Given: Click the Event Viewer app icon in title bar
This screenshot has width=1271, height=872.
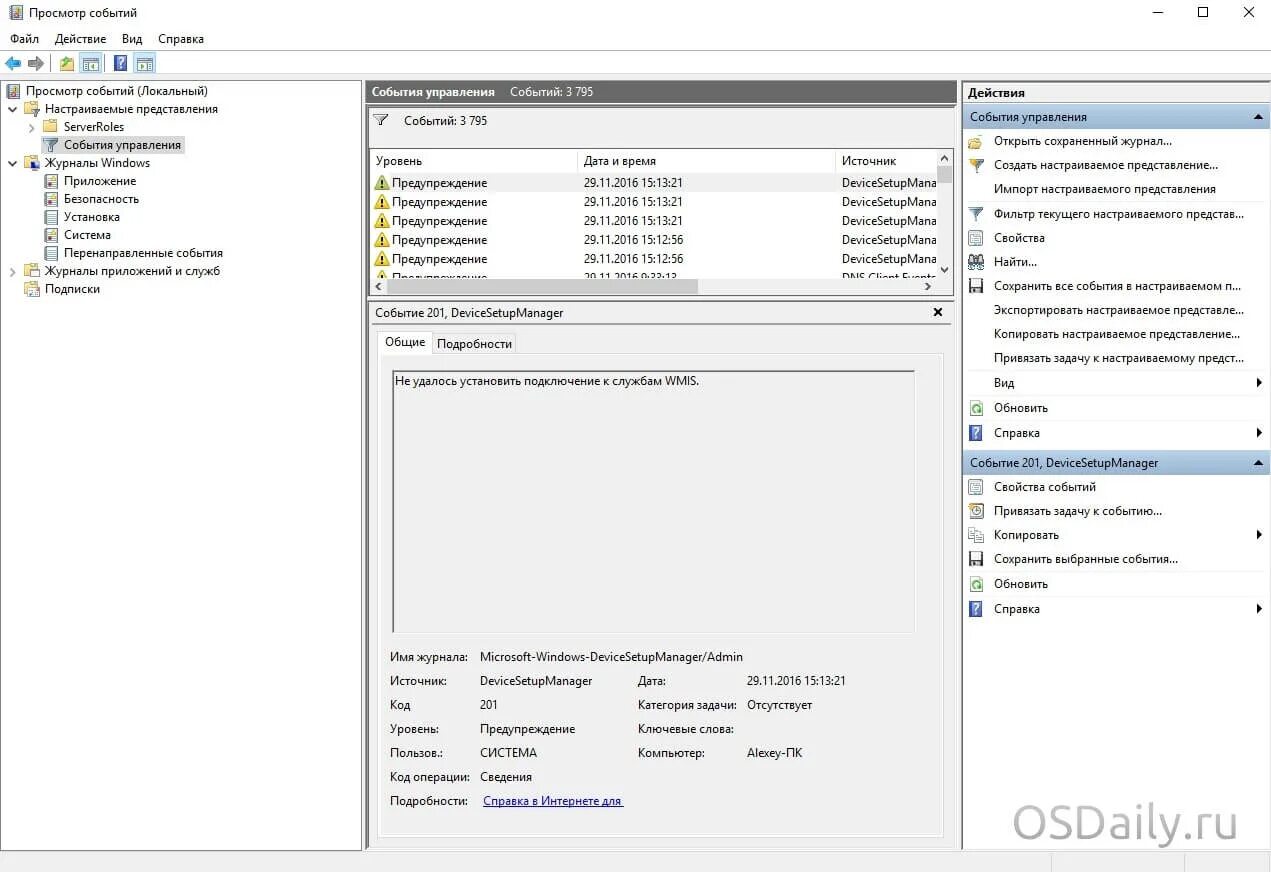Looking at the screenshot, I should point(16,13).
